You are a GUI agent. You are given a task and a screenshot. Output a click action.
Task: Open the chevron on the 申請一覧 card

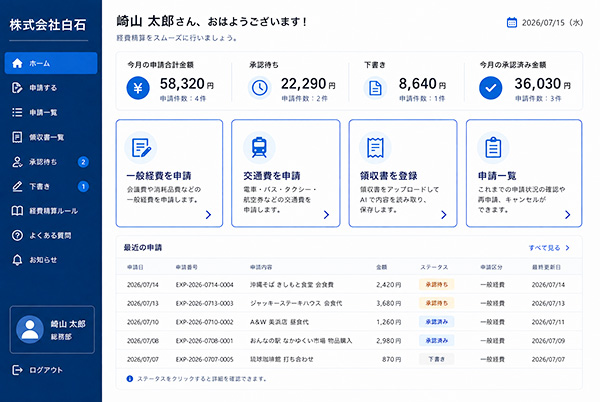pos(568,215)
